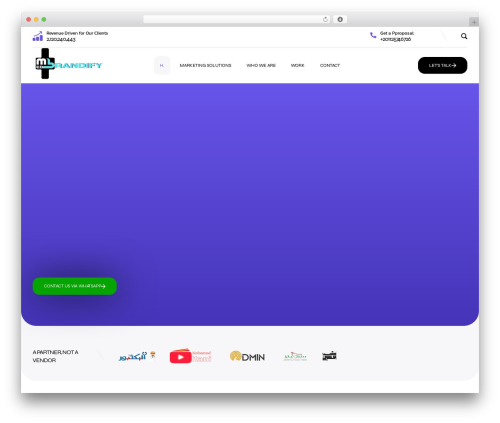This screenshot has width=500, height=423.
Task: Open the blue Arabic client logo
Action: coord(137,356)
